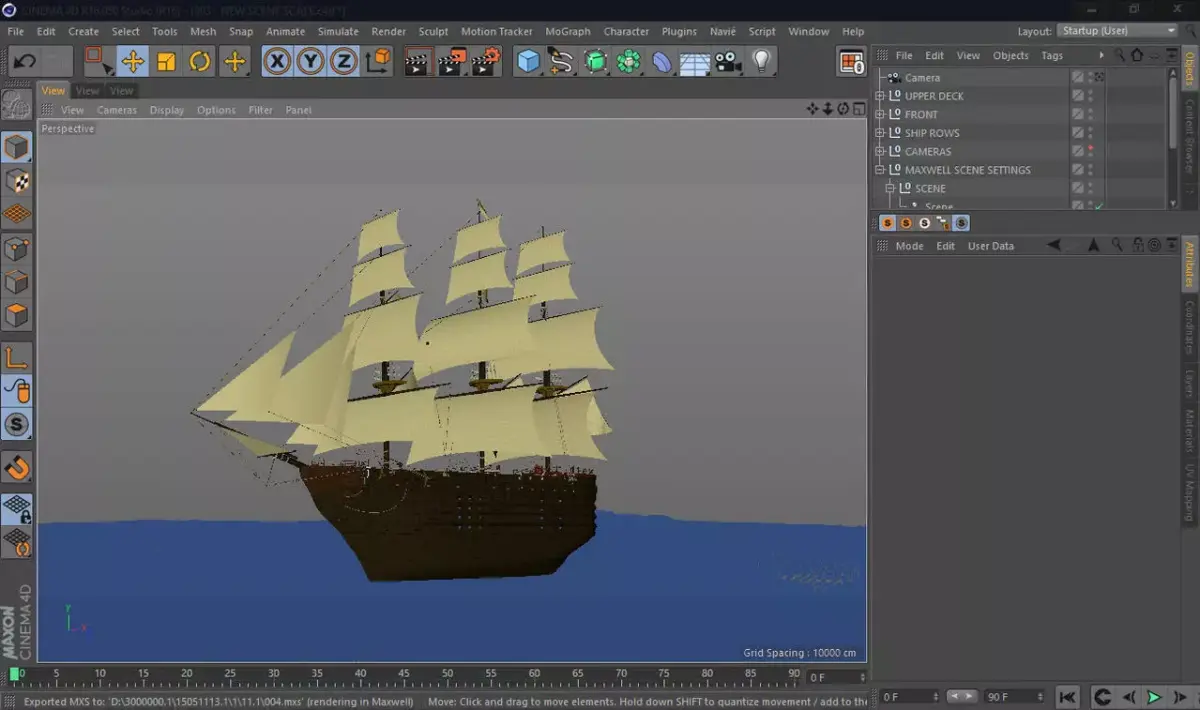Viewport: 1200px width, 710px height.
Task: Toggle viewport maximize icon
Action: (858, 109)
